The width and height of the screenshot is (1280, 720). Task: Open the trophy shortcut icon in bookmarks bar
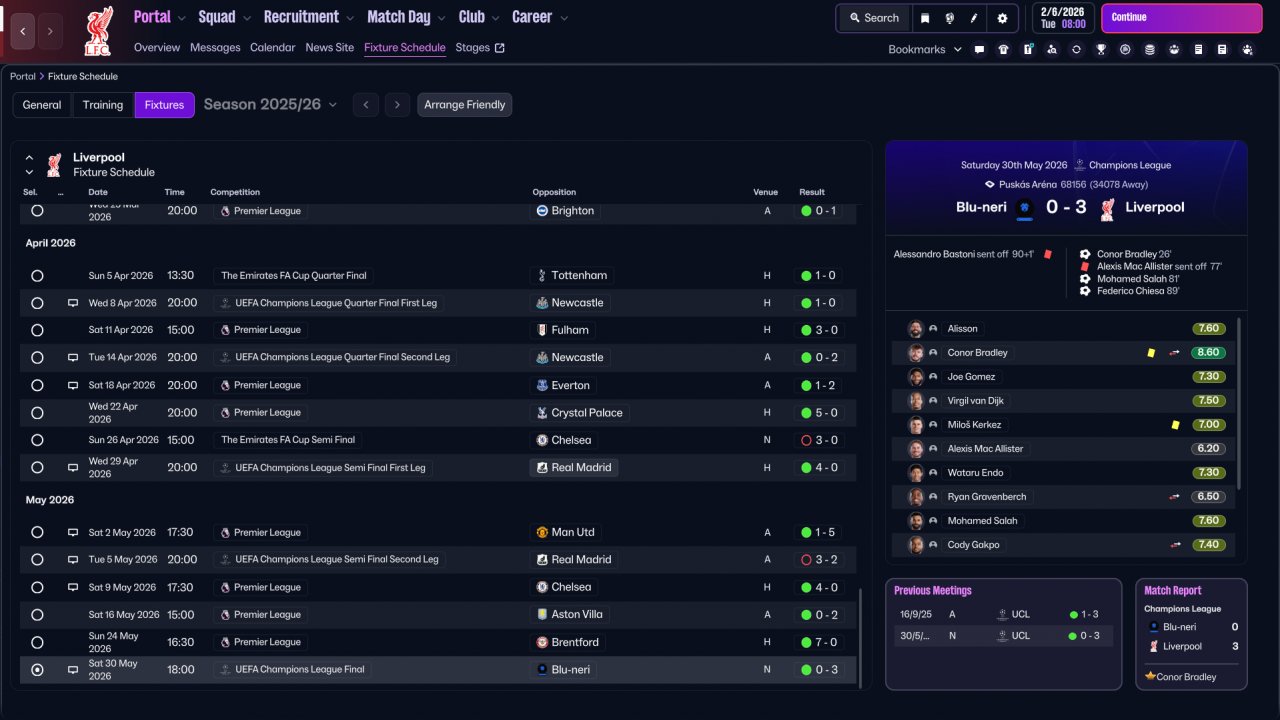point(1101,49)
